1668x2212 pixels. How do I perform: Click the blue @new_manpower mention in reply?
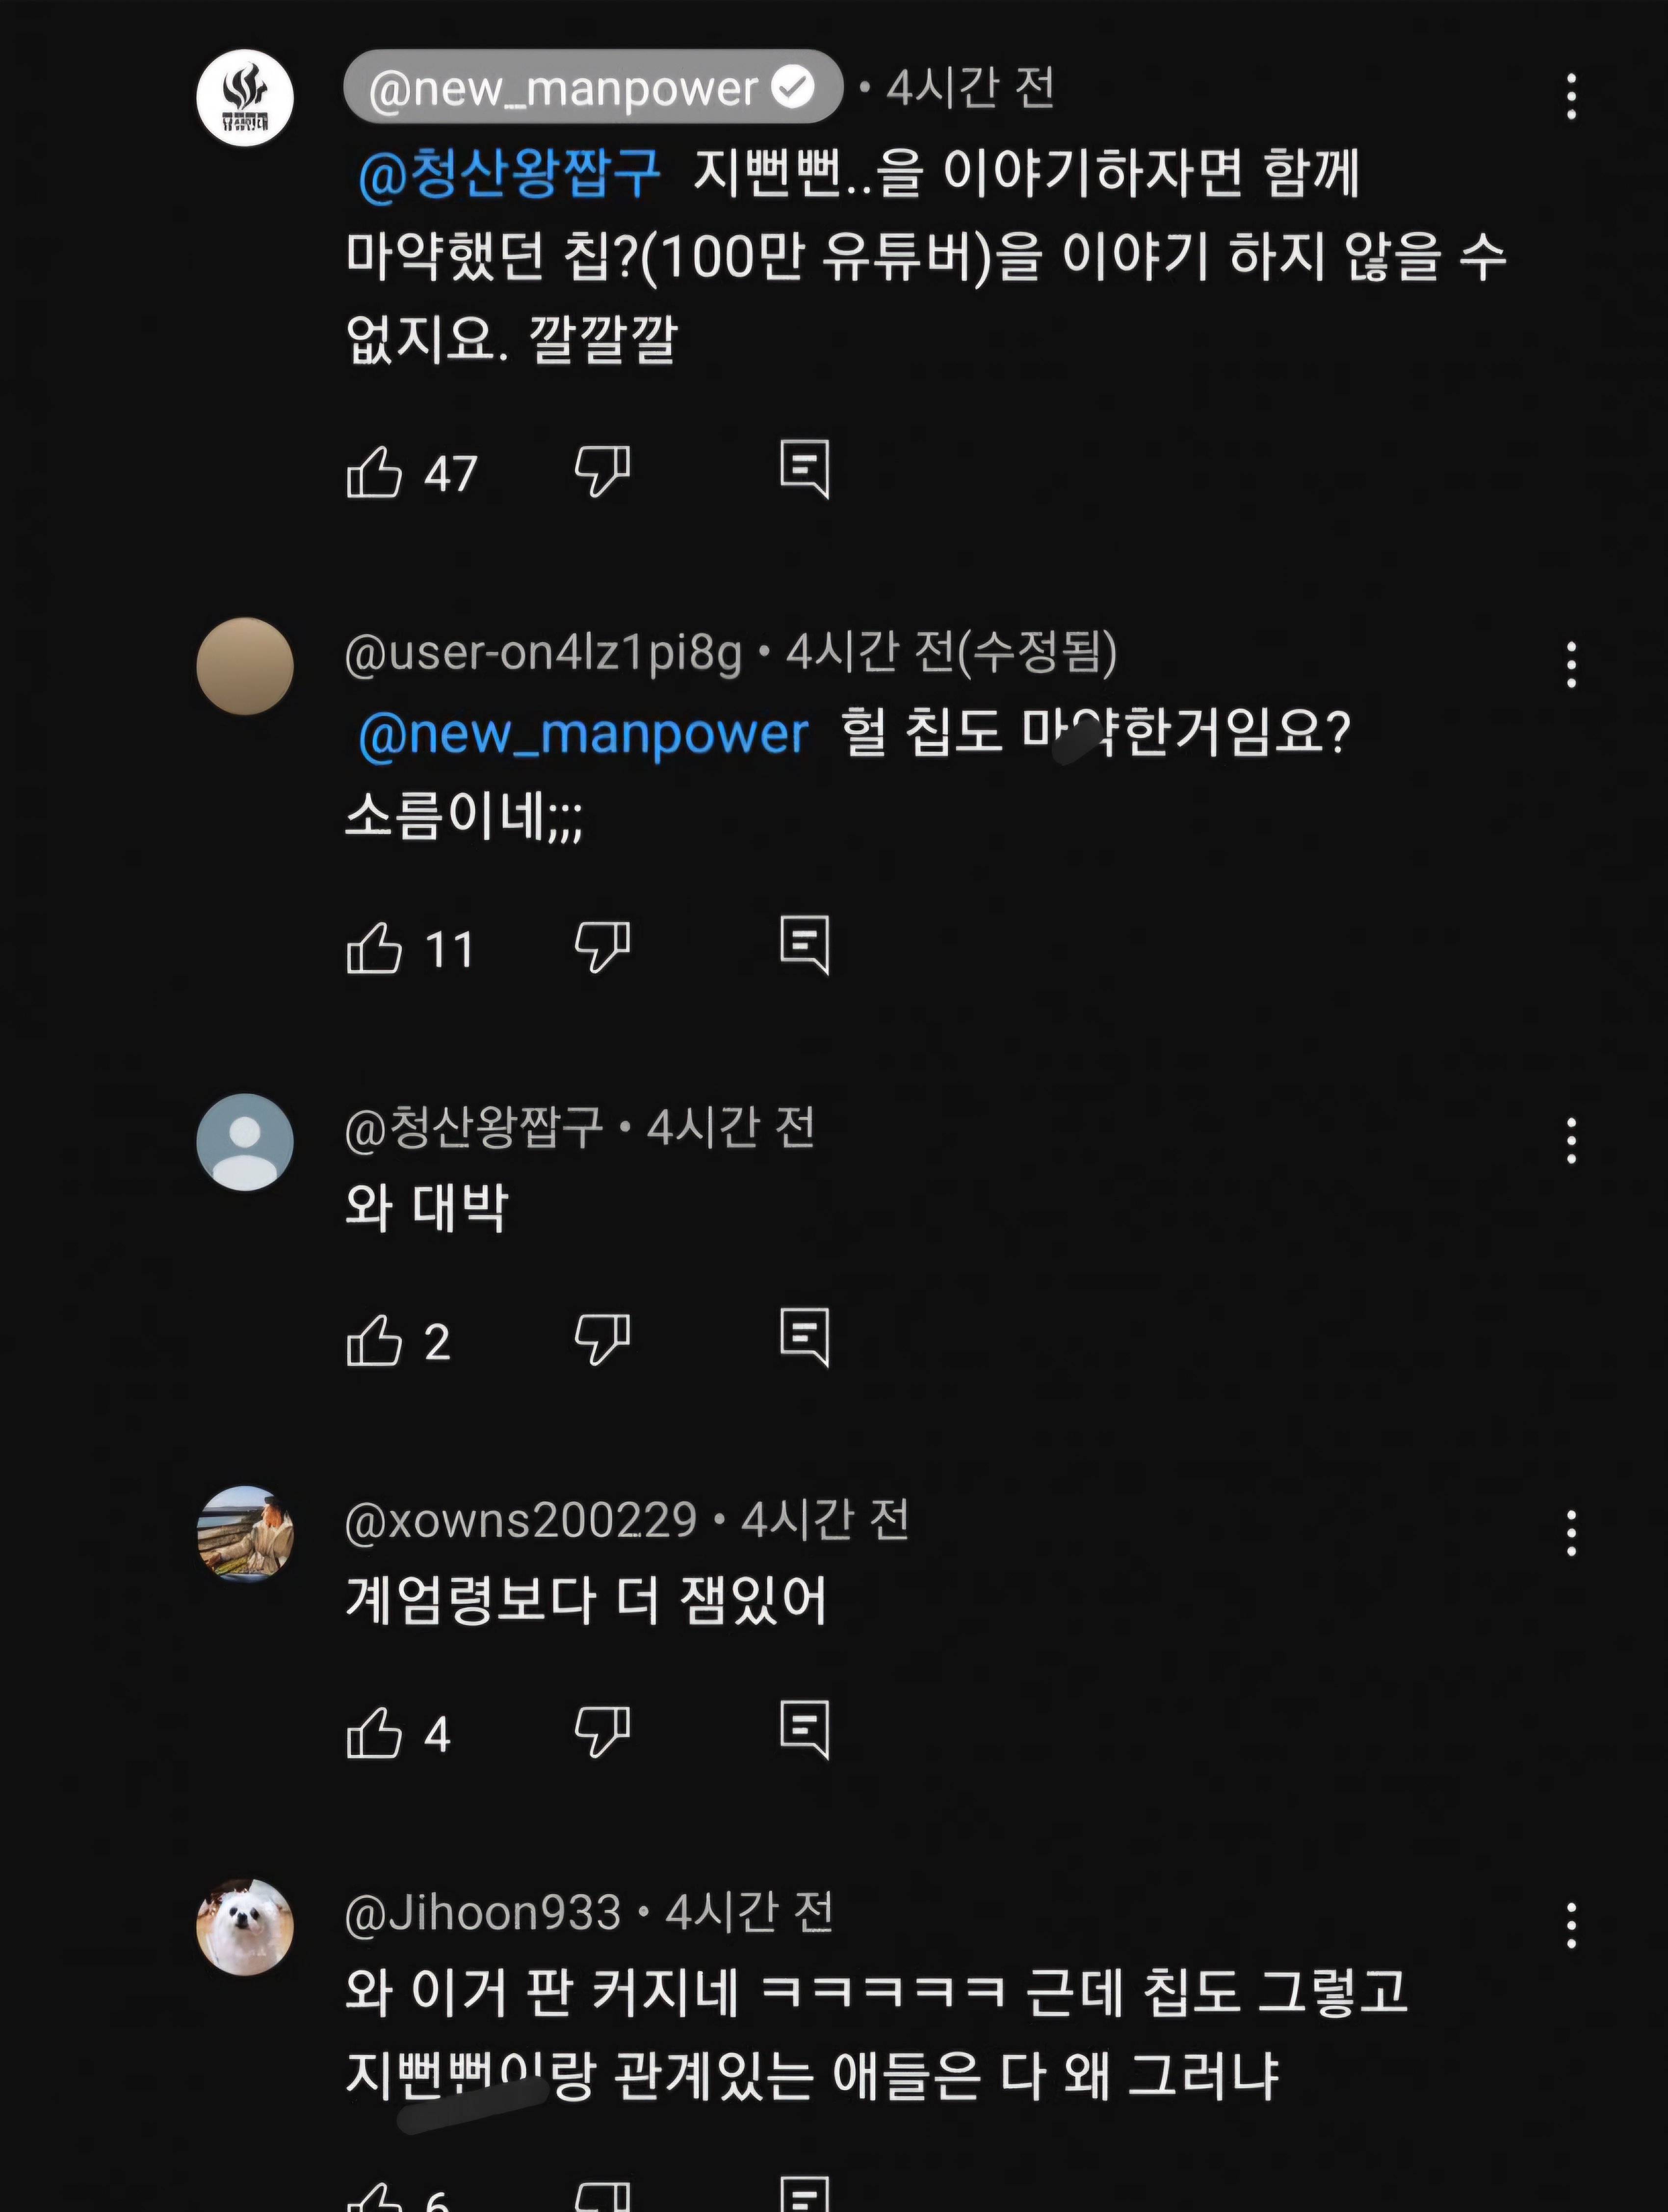point(583,734)
